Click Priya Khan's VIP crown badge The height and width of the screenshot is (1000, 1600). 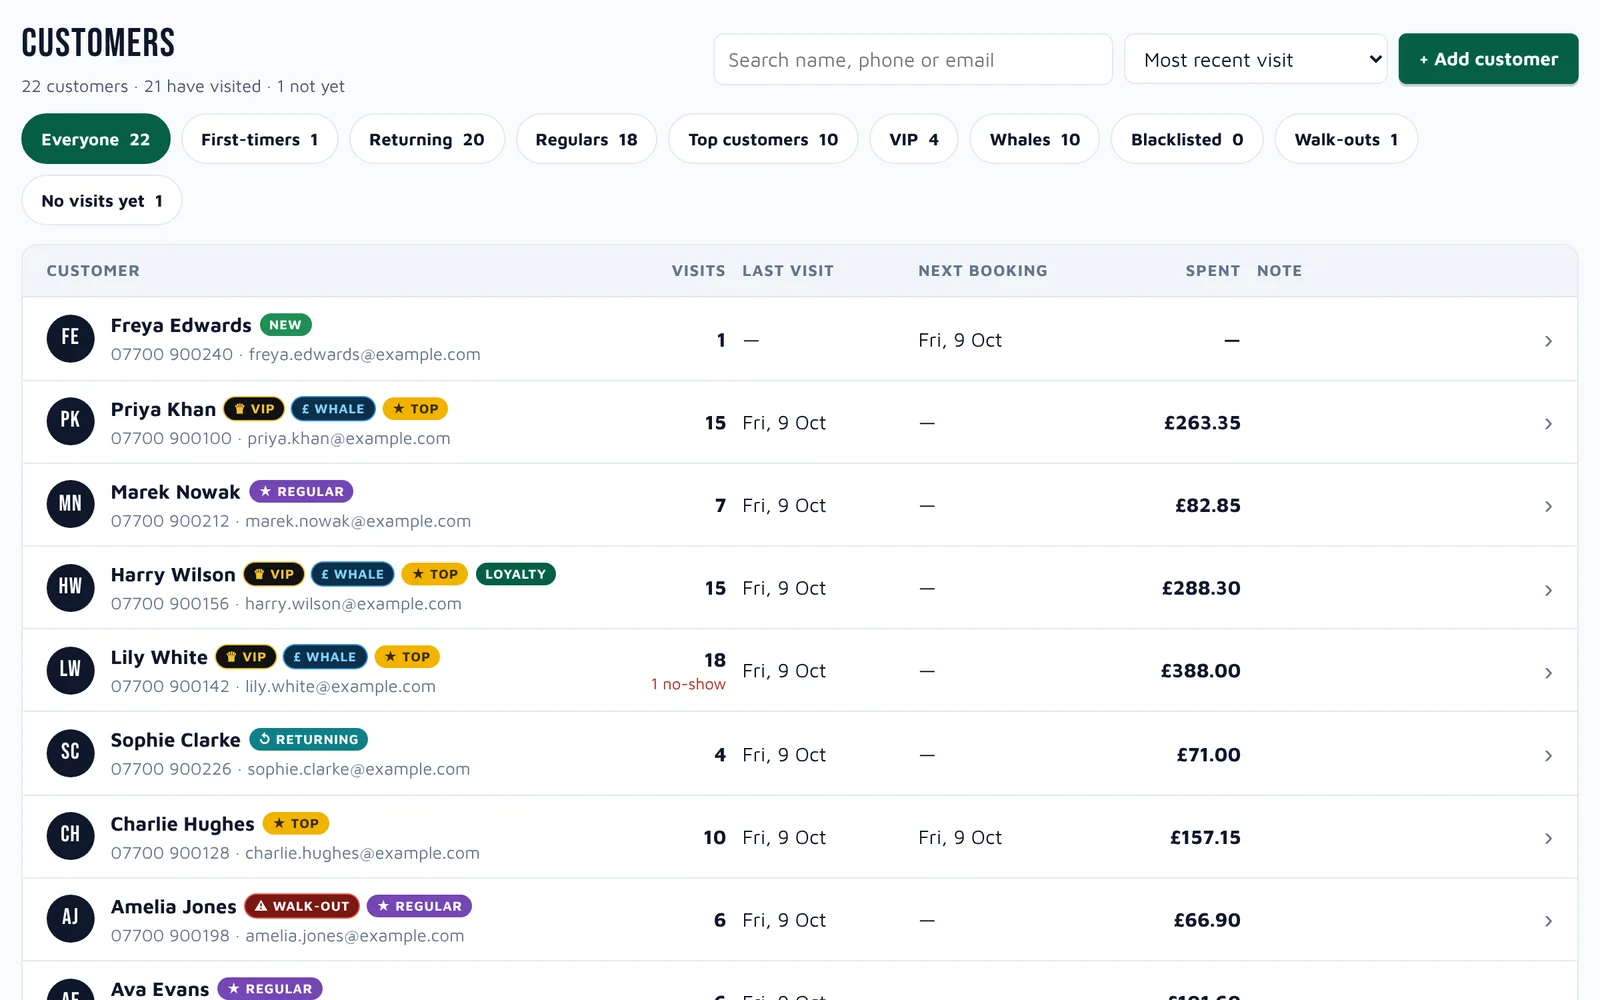pos(254,409)
